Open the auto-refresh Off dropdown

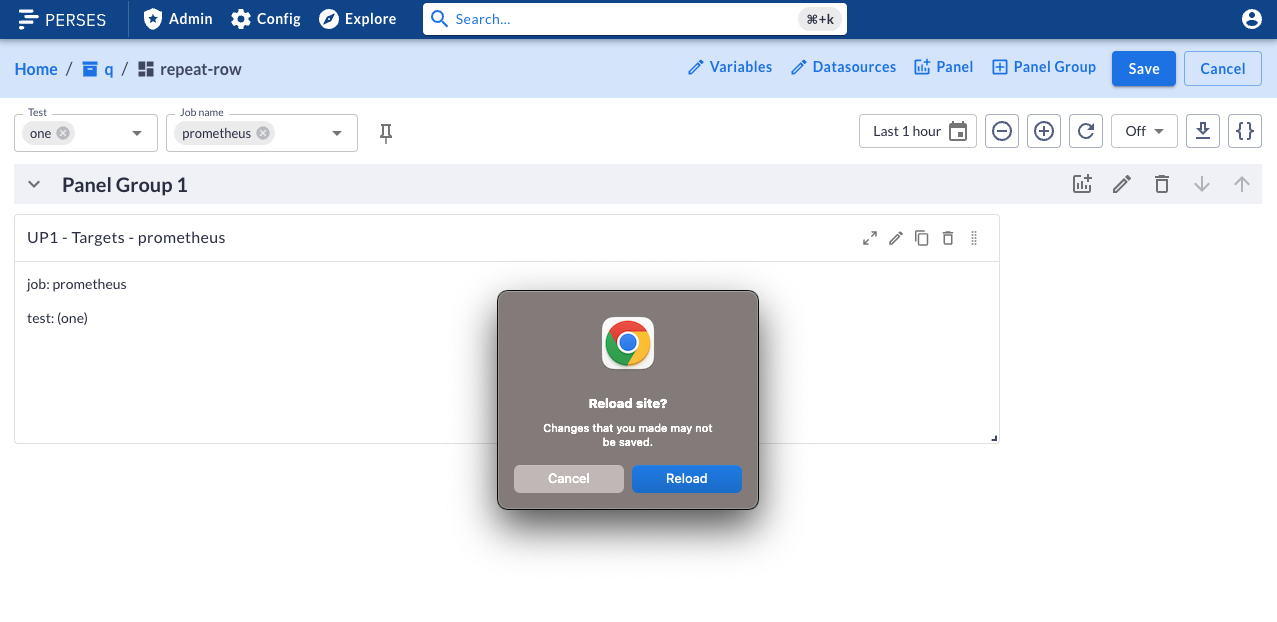(1144, 130)
